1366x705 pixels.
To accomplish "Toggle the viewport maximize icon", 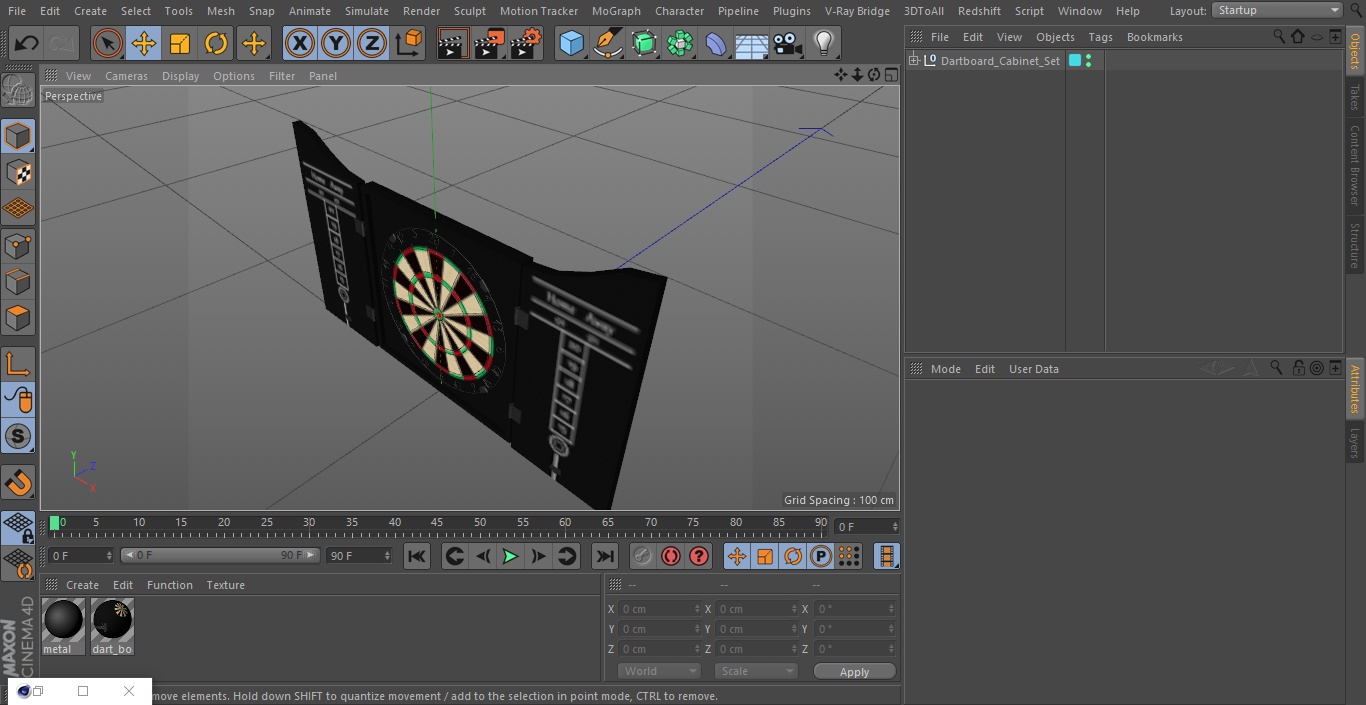I will pos(890,75).
